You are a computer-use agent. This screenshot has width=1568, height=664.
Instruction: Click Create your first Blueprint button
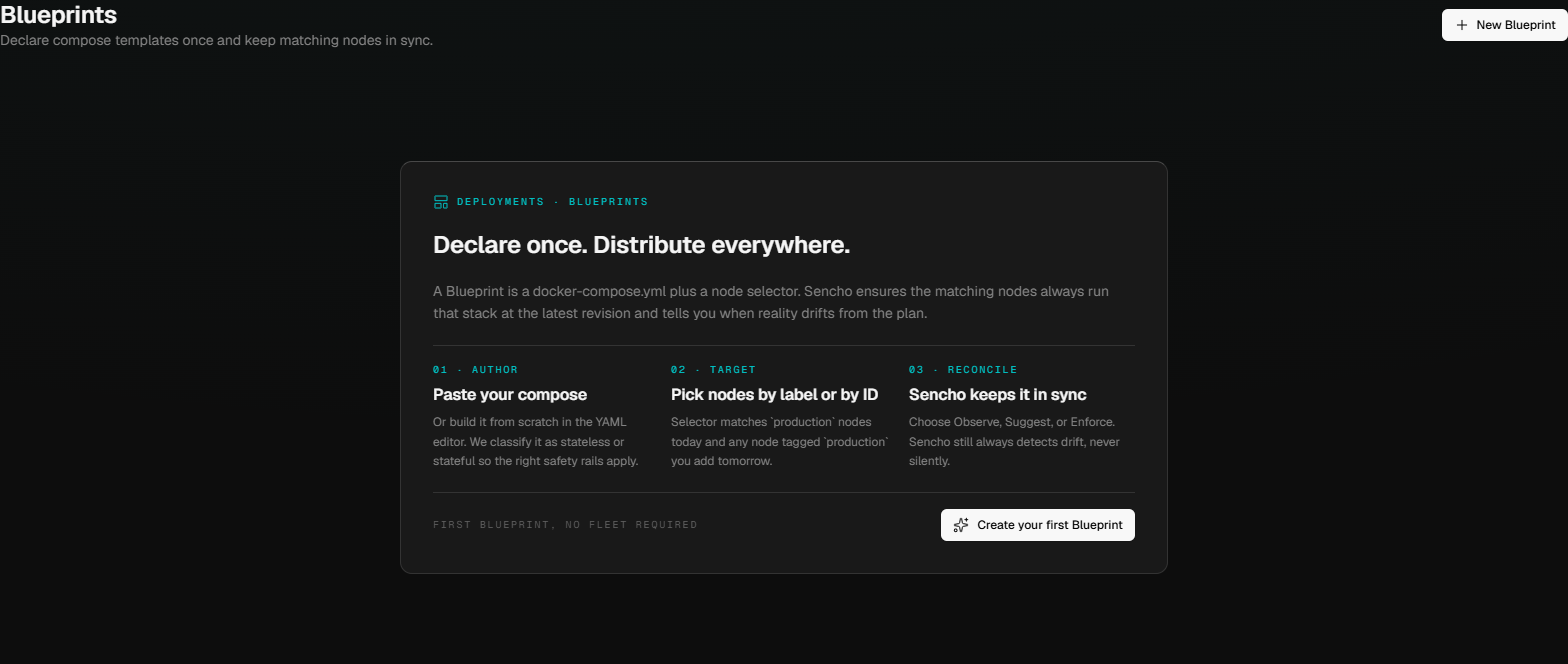(x=1038, y=525)
